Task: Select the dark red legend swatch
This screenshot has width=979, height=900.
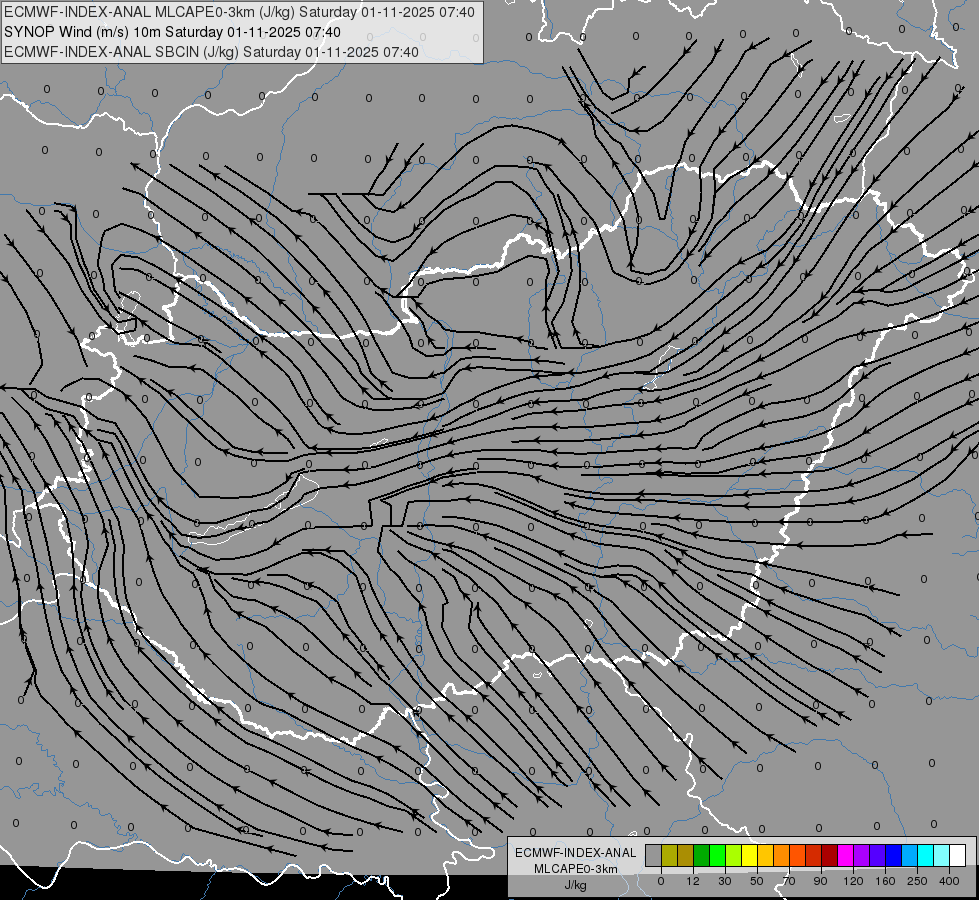Action: tap(830, 855)
